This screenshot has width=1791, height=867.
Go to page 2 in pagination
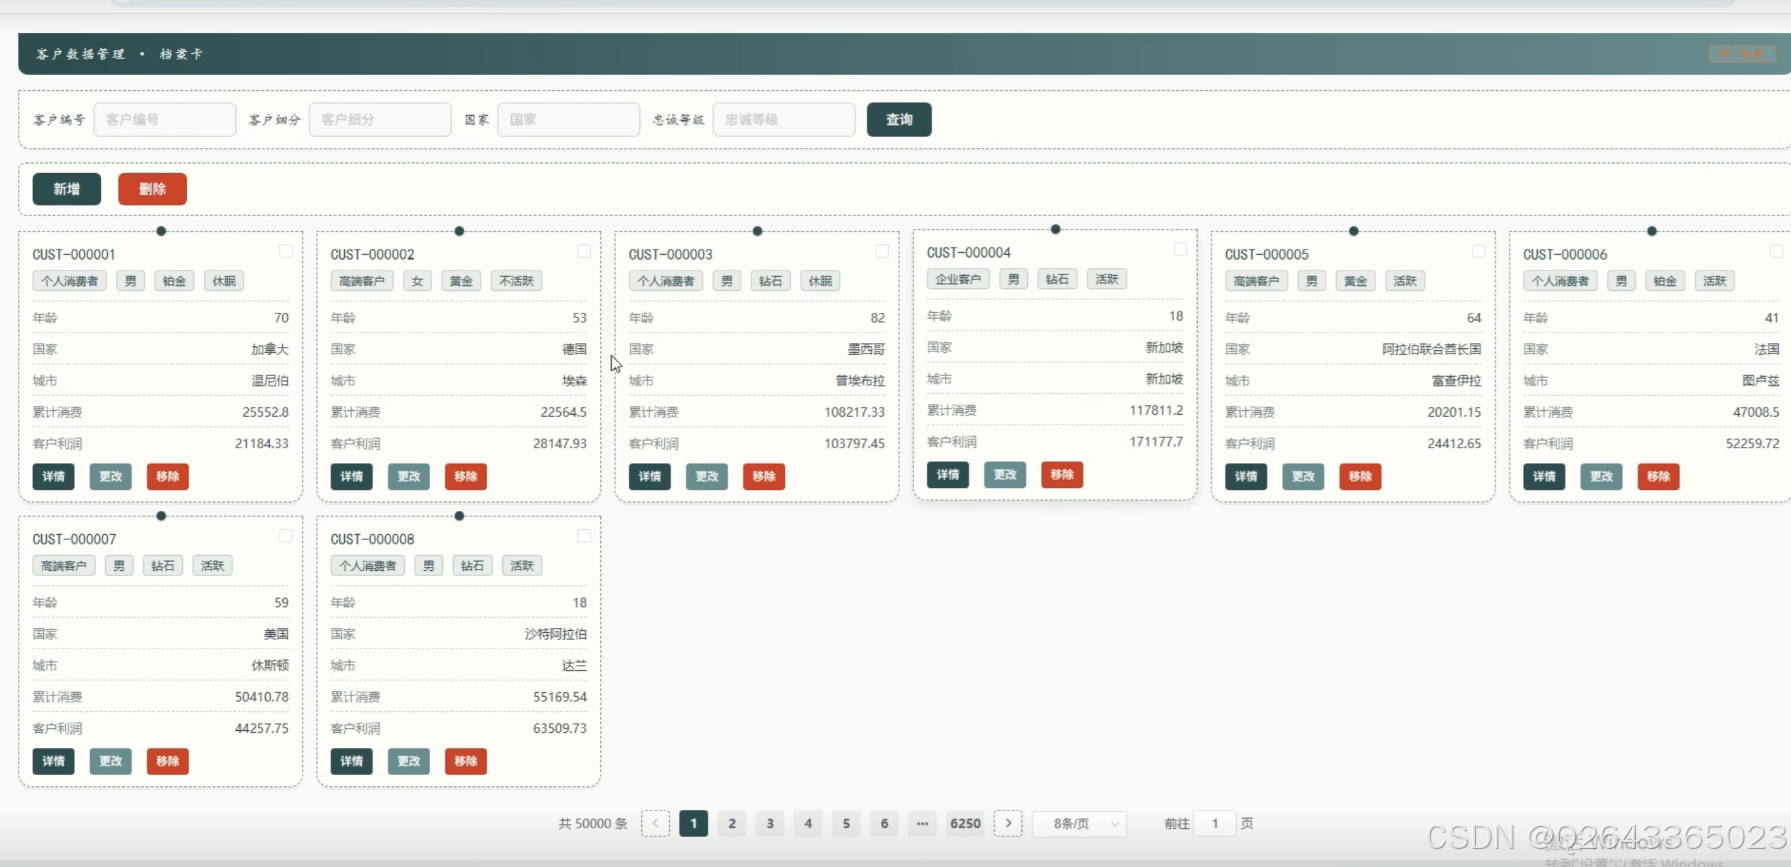click(732, 823)
